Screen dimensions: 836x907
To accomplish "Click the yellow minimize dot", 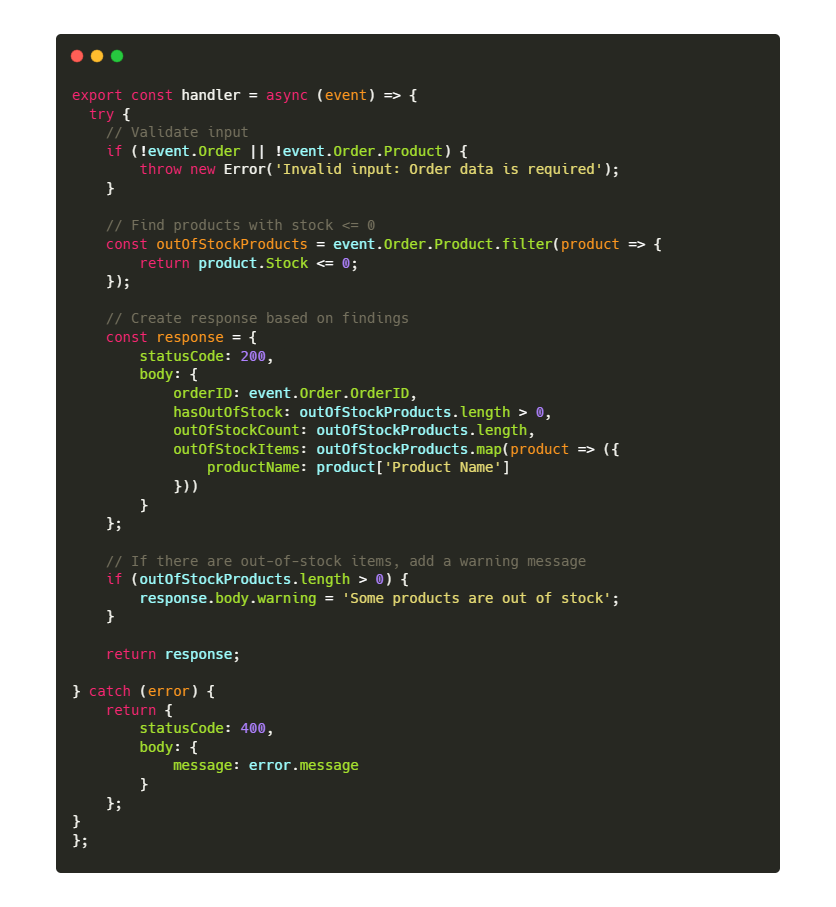I will 97,56.
